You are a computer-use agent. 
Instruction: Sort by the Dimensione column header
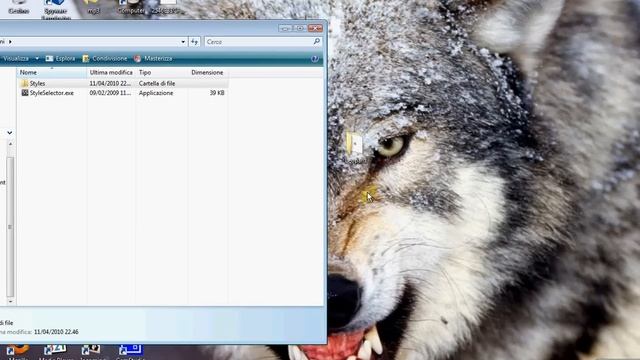pos(207,72)
